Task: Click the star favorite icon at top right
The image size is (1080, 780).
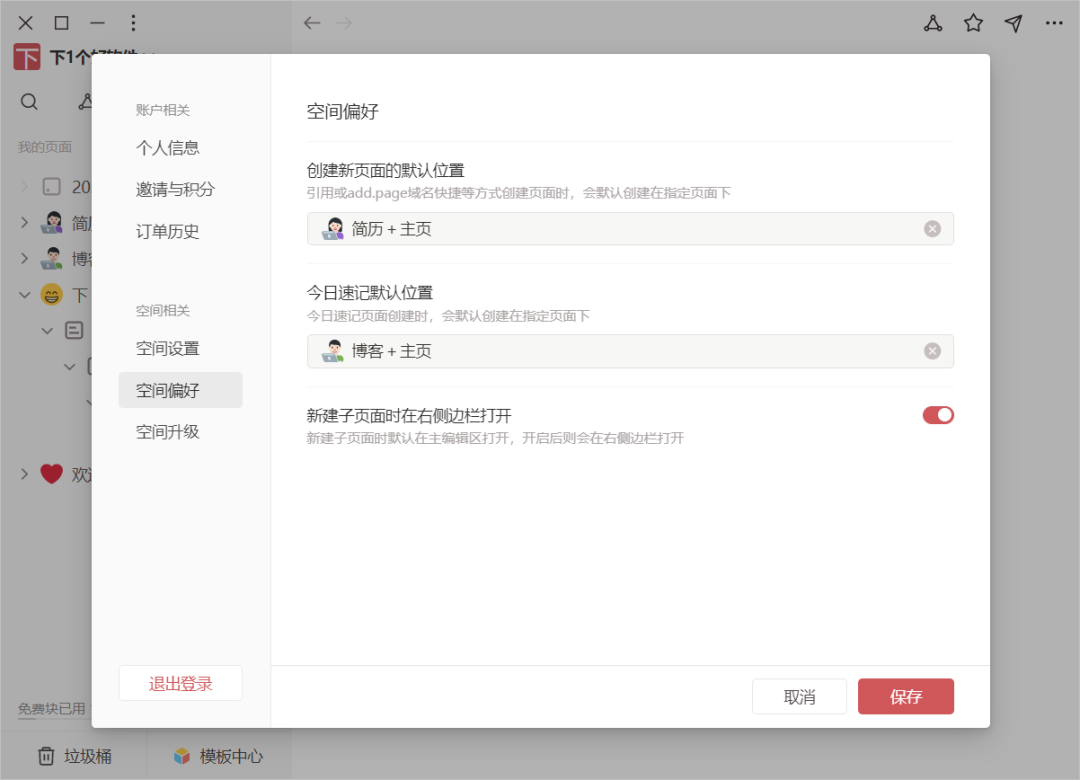Action: [973, 22]
